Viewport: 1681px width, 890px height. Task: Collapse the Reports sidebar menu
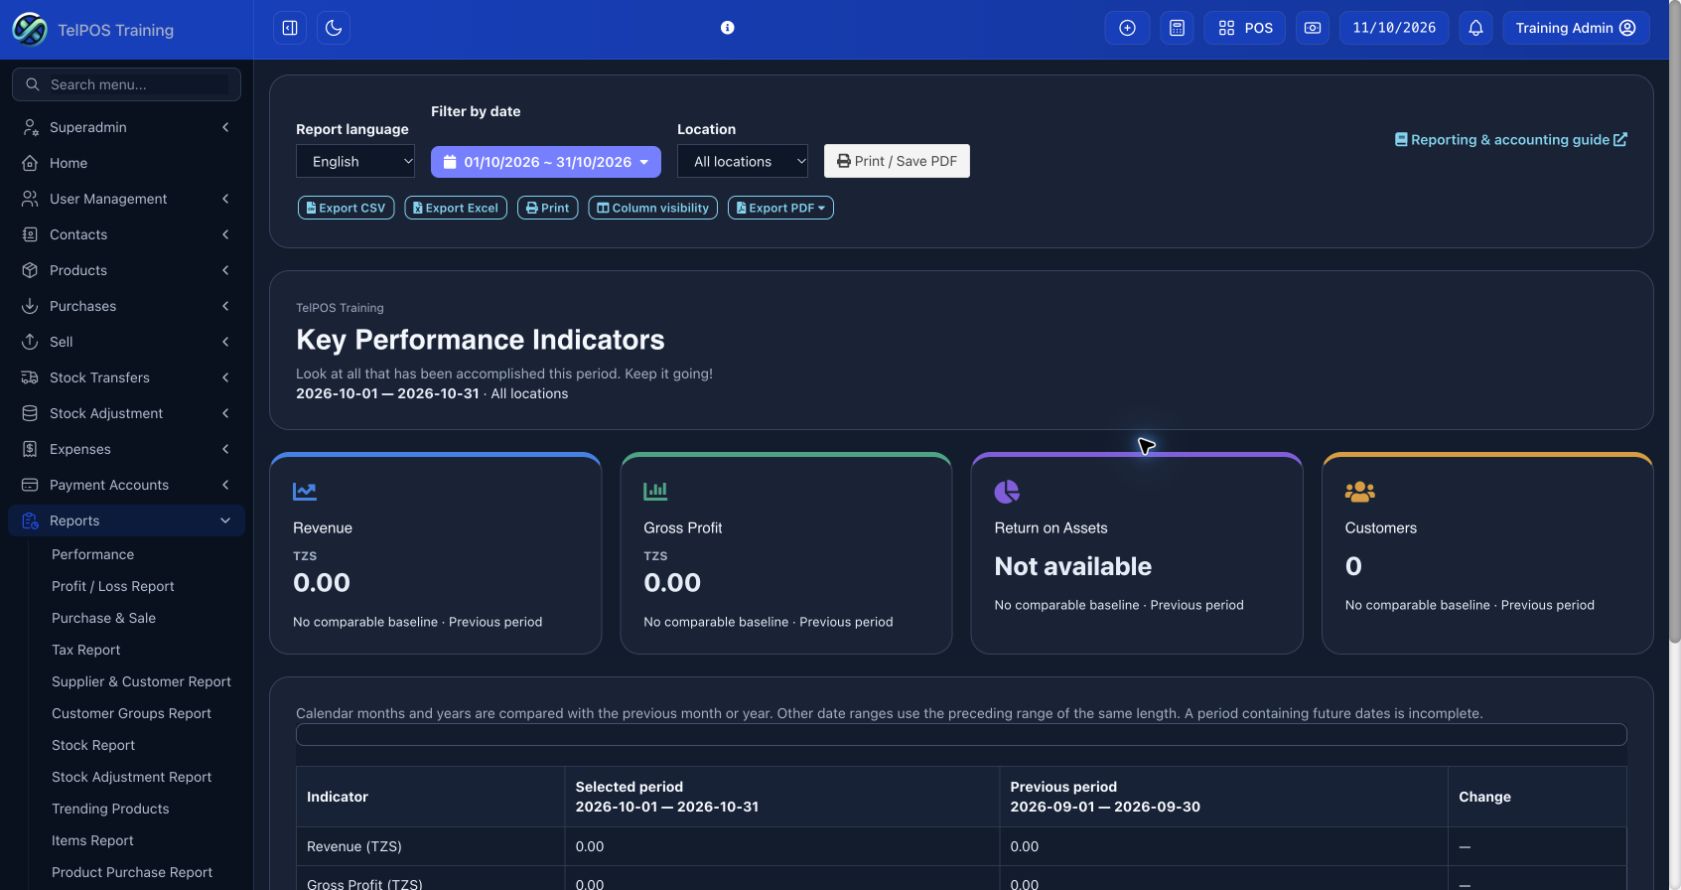click(127, 521)
